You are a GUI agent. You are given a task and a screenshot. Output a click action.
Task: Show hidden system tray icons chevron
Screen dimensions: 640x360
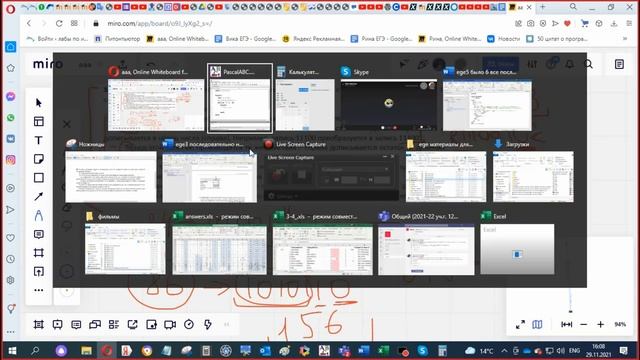click(x=504, y=351)
